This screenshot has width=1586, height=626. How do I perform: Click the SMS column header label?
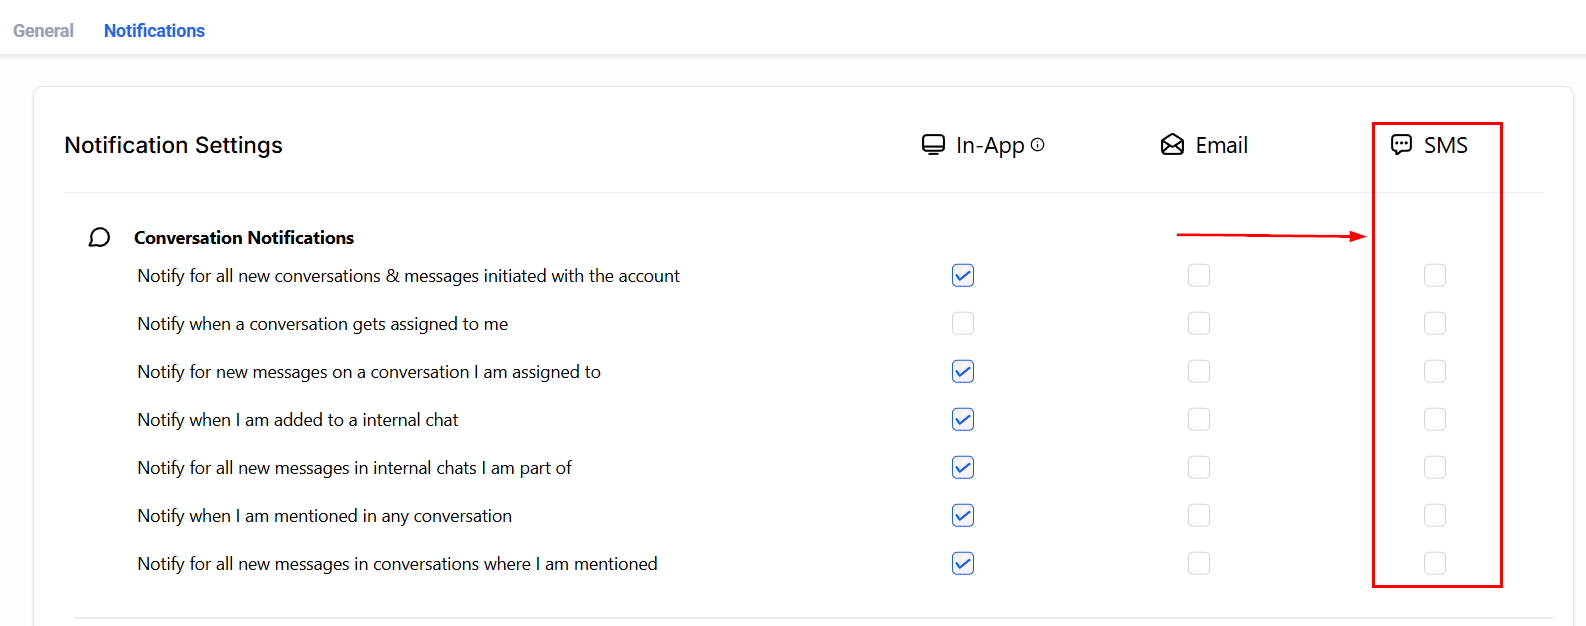1445,145
